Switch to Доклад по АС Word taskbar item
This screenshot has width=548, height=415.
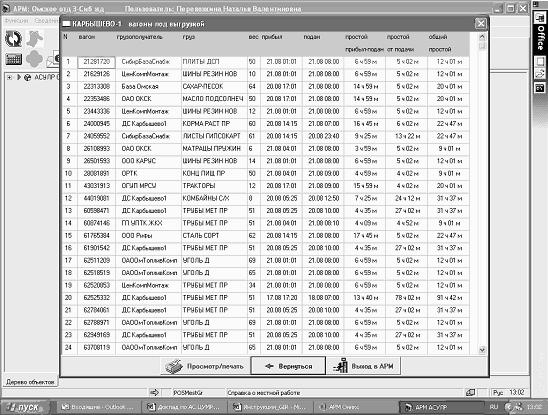coord(183,407)
